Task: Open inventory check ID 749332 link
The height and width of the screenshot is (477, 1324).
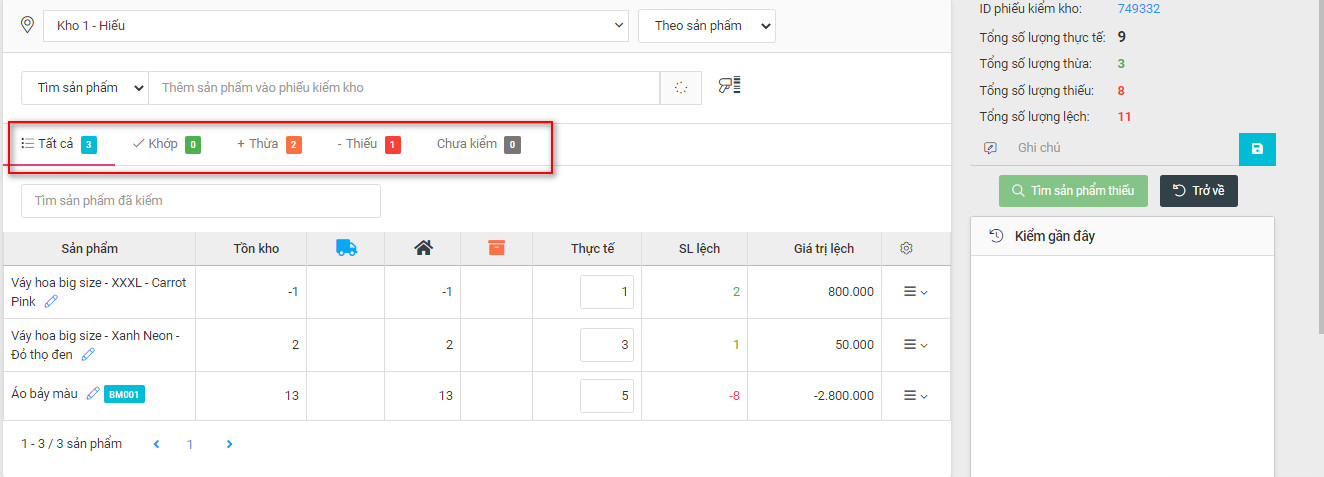Action: pos(1138,9)
